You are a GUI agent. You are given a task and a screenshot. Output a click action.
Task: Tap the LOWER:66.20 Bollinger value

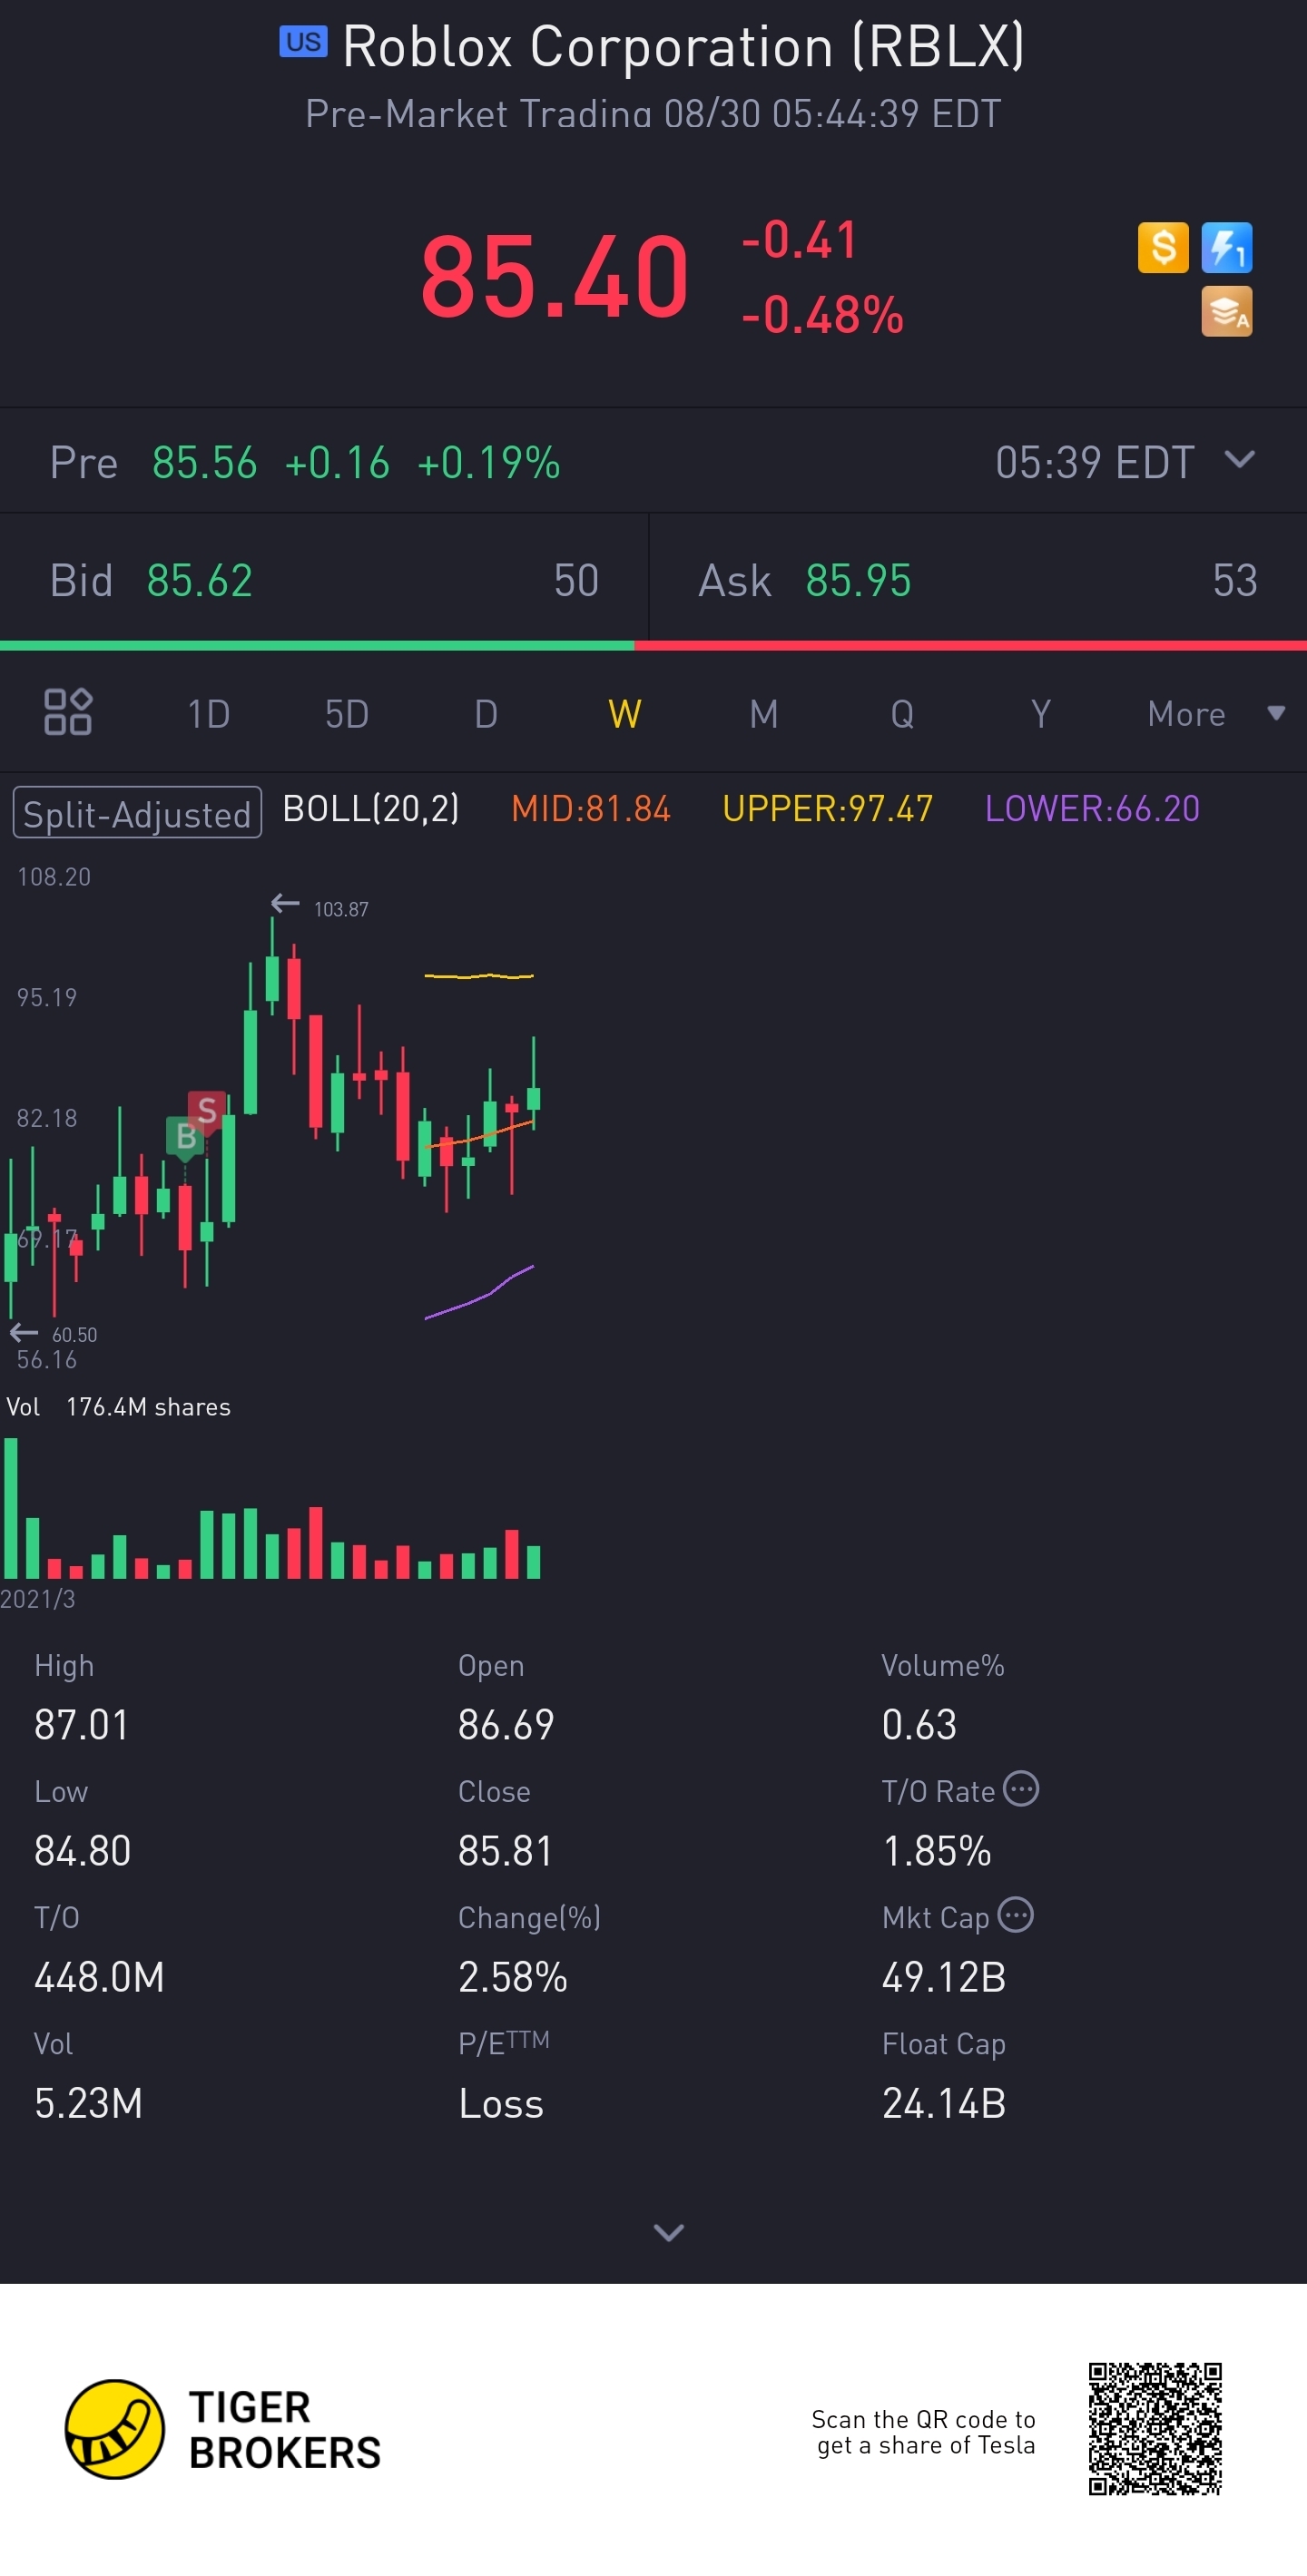pos(1092,808)
